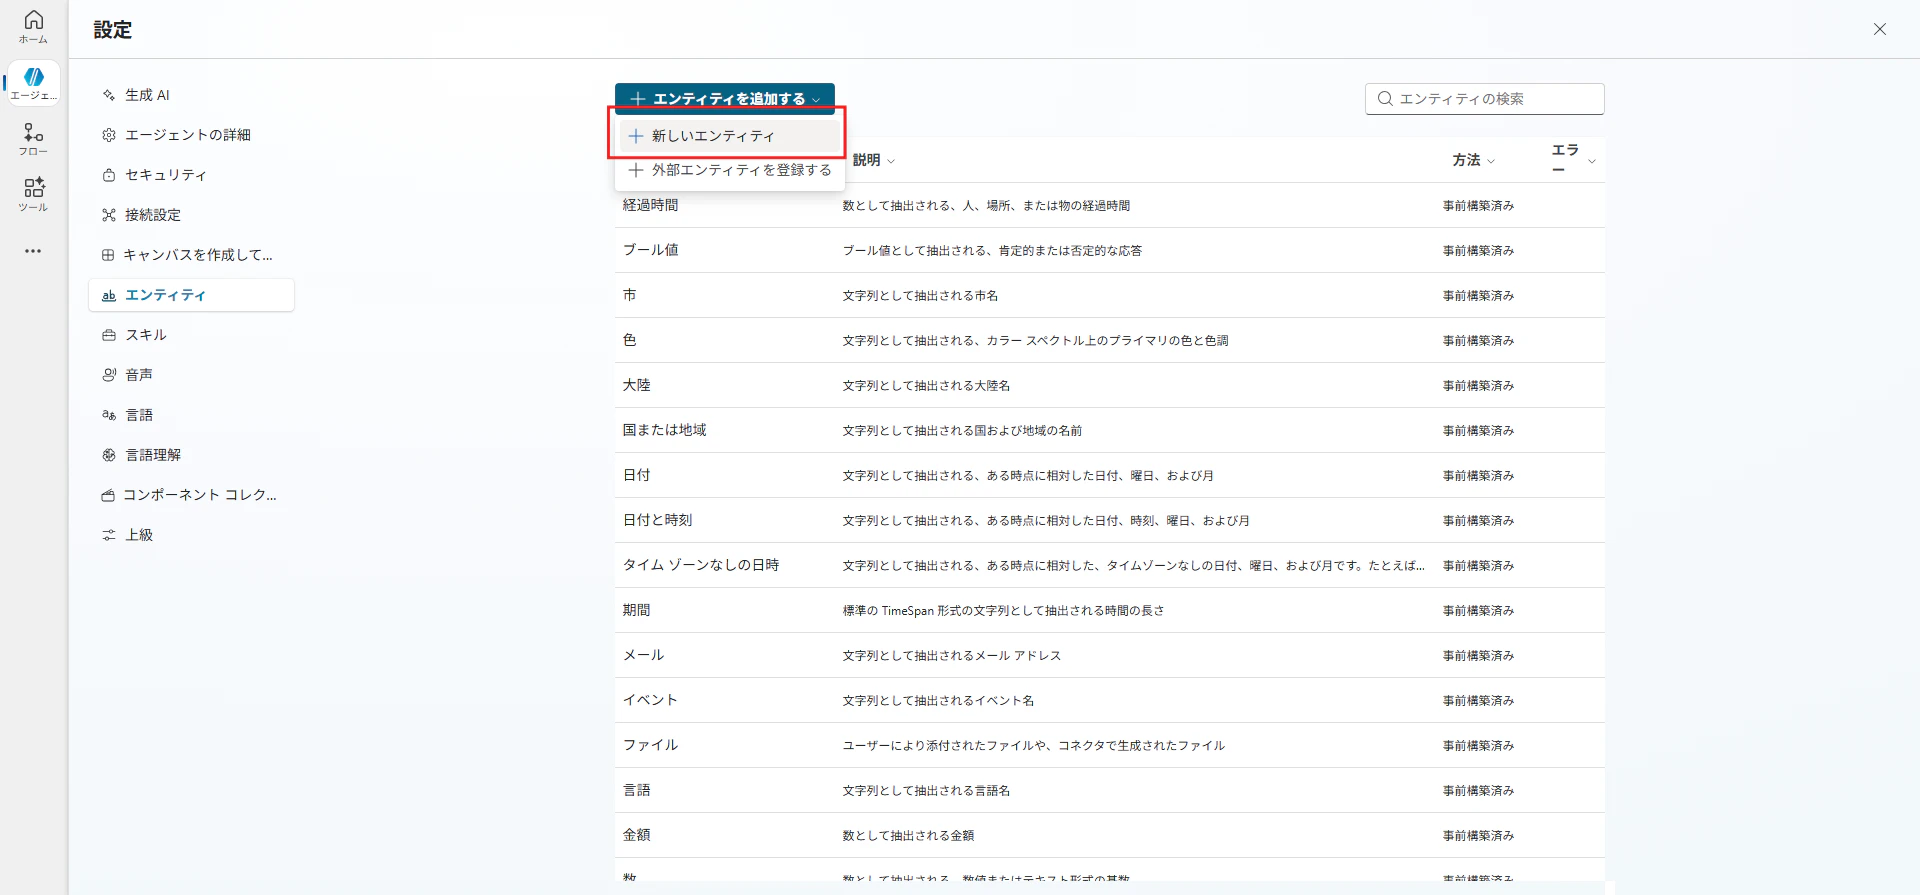Click the canvas grid icon beside キャンバスを作成して

point(108,255)
